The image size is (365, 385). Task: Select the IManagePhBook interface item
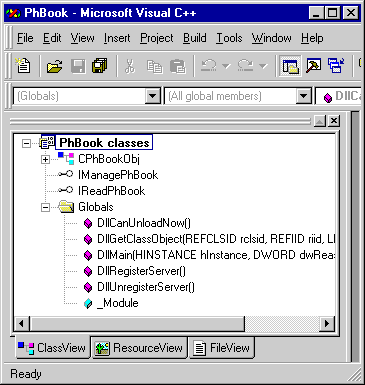[118, 175]
